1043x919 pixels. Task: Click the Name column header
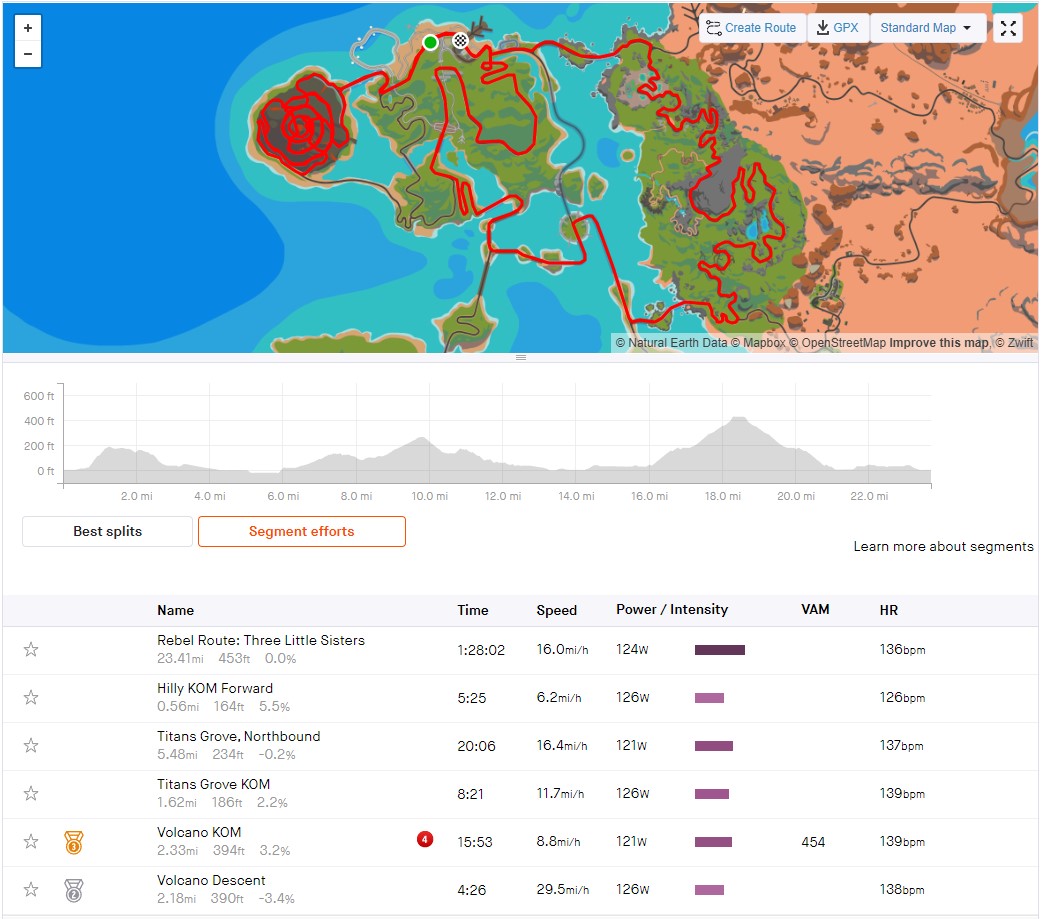pyautogui.click(x=176, y=610)
